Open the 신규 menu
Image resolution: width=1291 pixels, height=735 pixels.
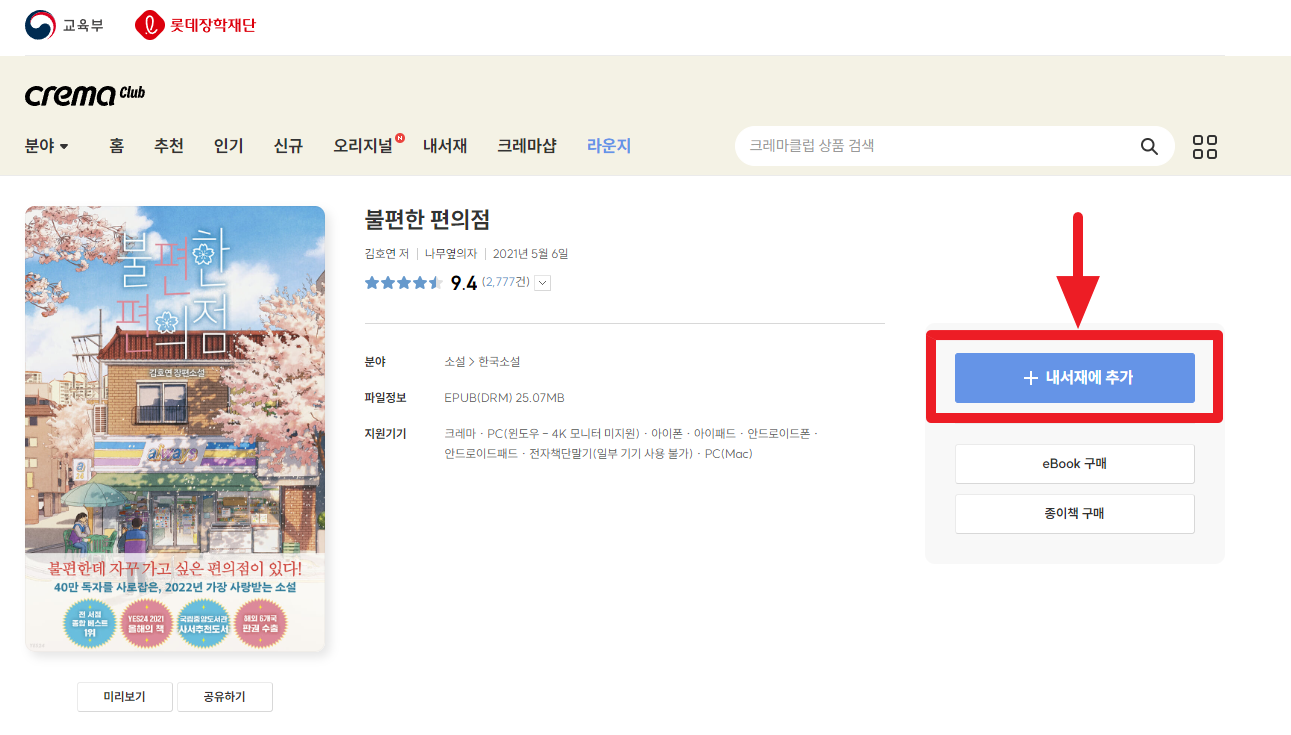(x=288, y=146)
